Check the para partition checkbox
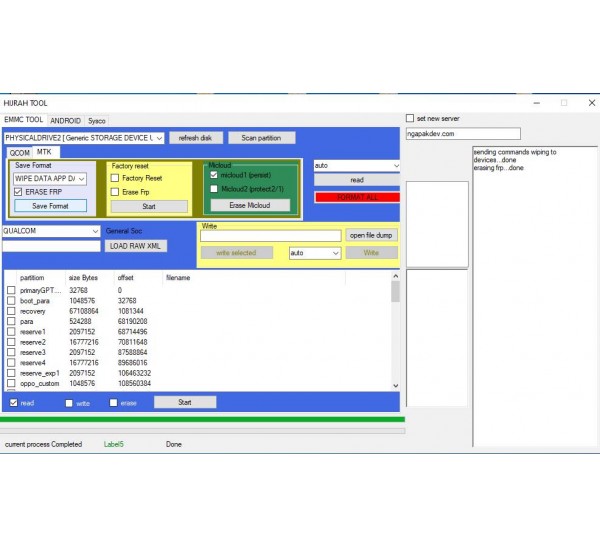This screenshot has width=600, height=548. 11,321
